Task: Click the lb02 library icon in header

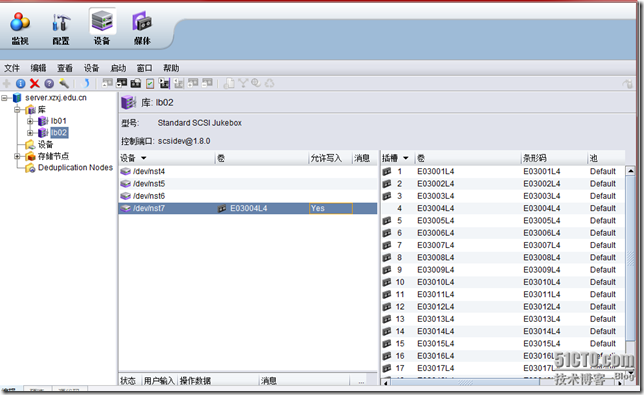Action: click(129, 102)
